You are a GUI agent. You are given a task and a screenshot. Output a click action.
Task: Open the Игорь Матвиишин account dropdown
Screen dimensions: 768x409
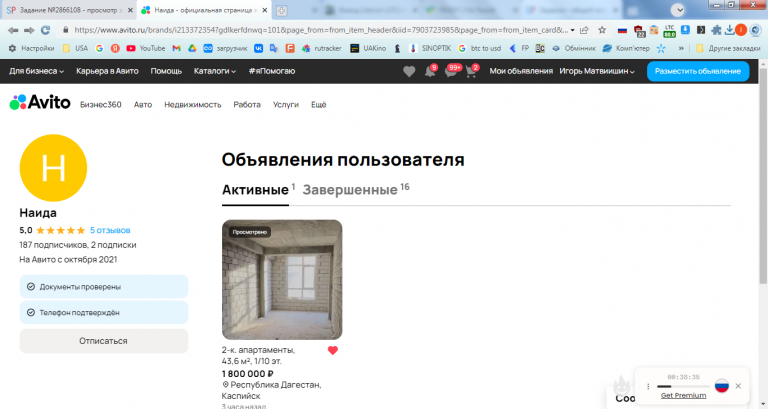[597, 71]
